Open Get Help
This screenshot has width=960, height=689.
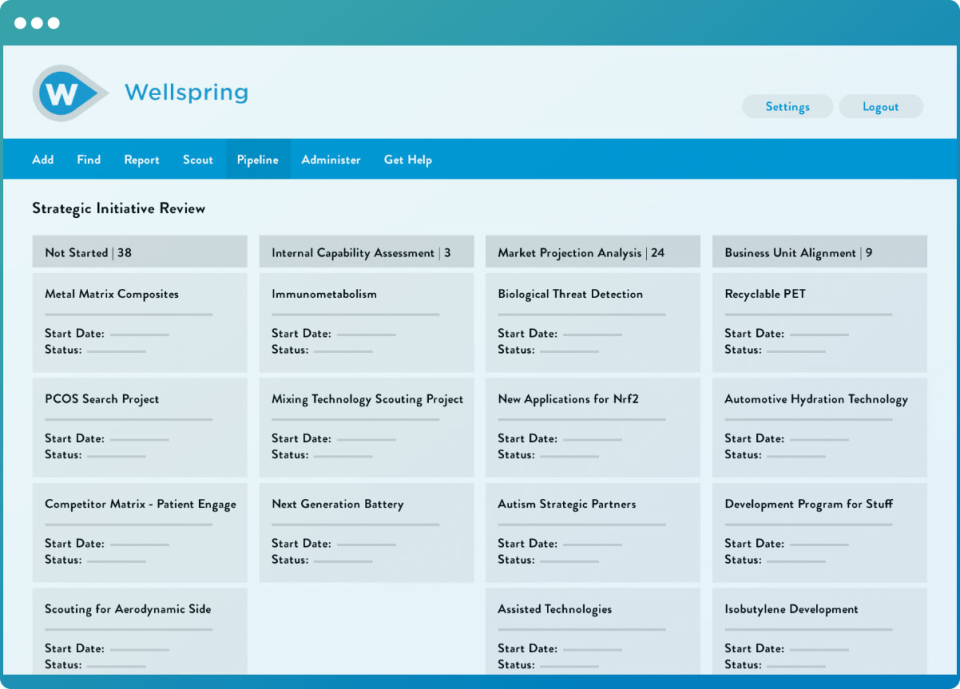pos(407,159)
